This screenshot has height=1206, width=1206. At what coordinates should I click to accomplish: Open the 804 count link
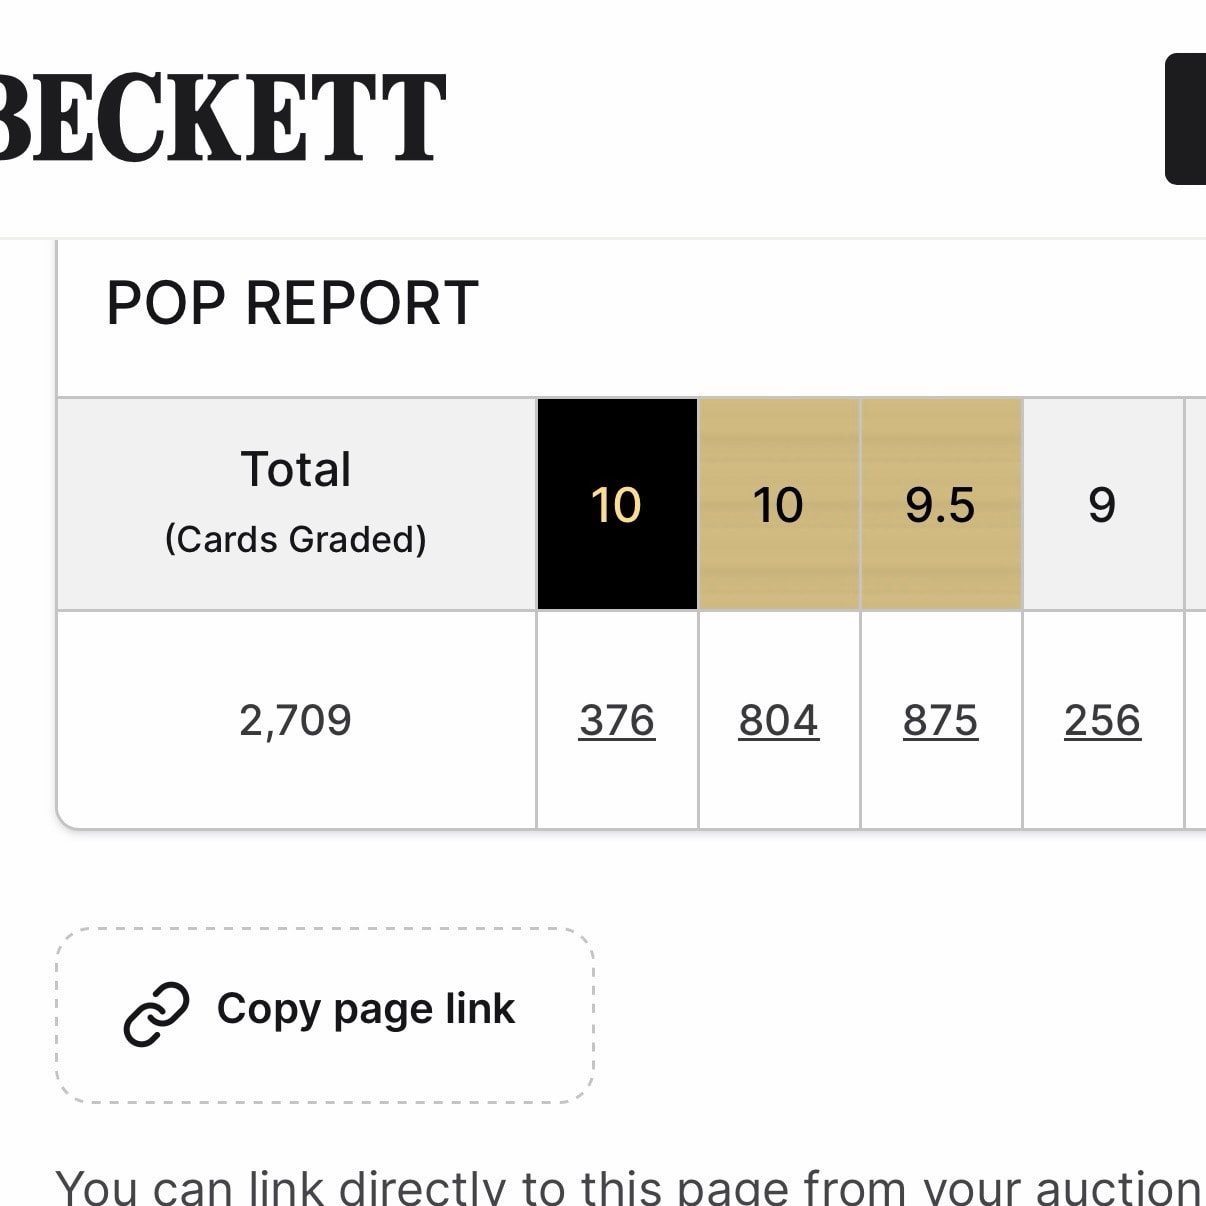[779, 720]
